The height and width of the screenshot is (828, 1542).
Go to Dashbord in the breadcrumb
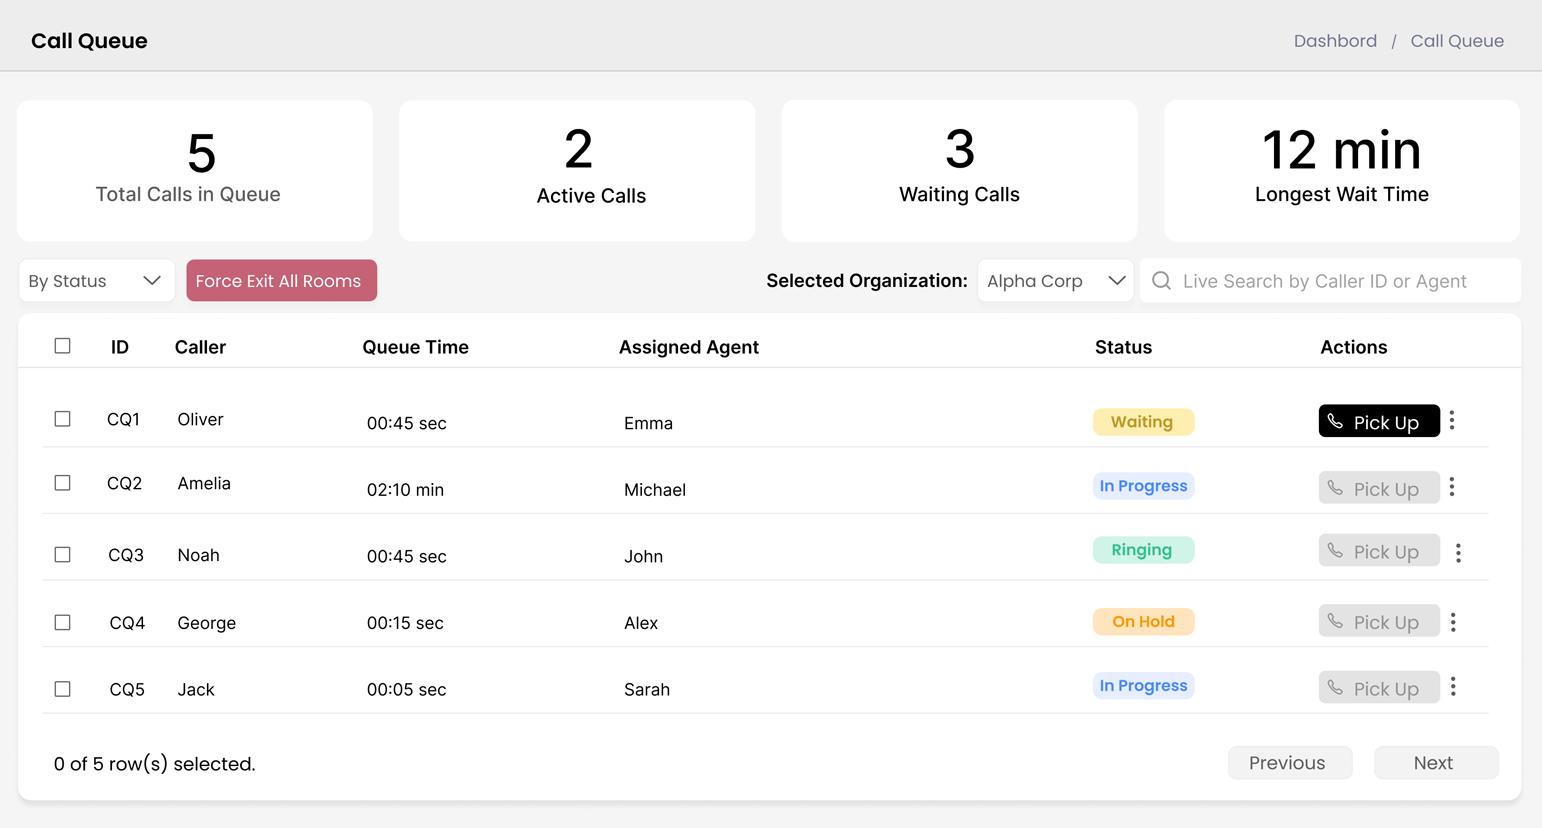pyautogui.click(x=1335, y=41)
